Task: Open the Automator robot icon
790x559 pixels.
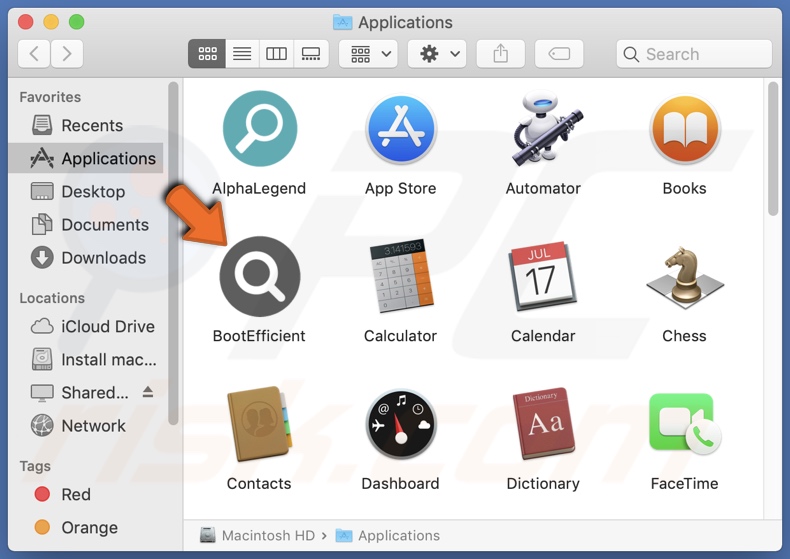Action: [543, 130]
